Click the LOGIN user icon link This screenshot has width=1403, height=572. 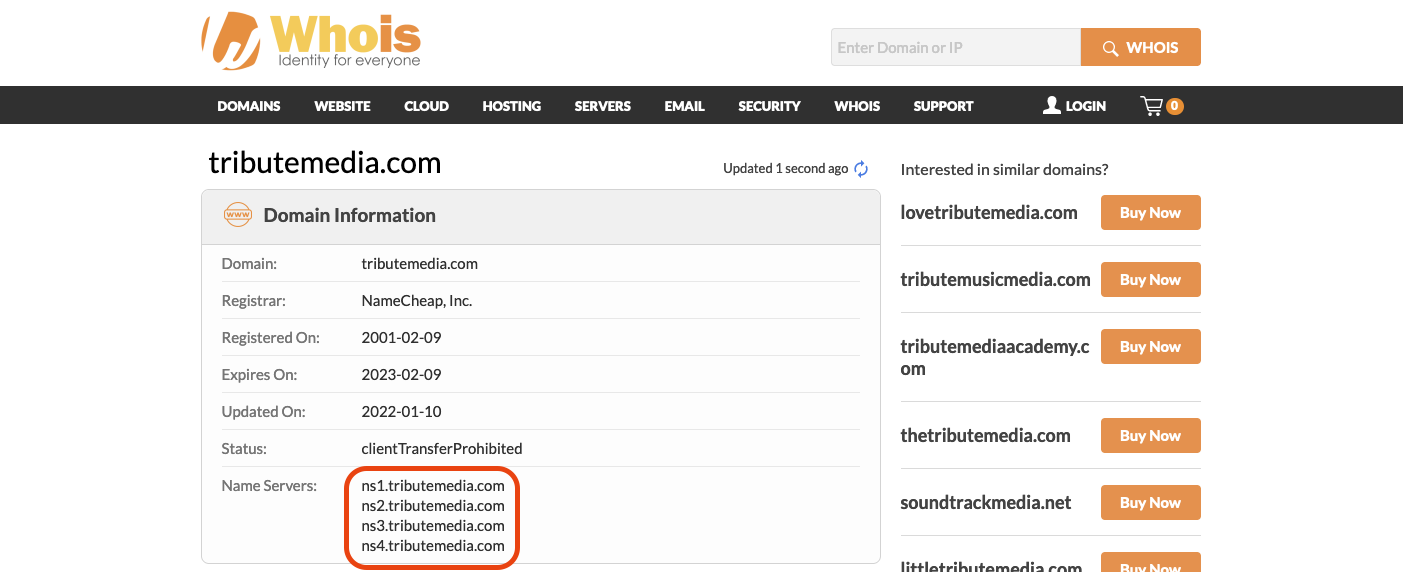(x=1074, y=105)
